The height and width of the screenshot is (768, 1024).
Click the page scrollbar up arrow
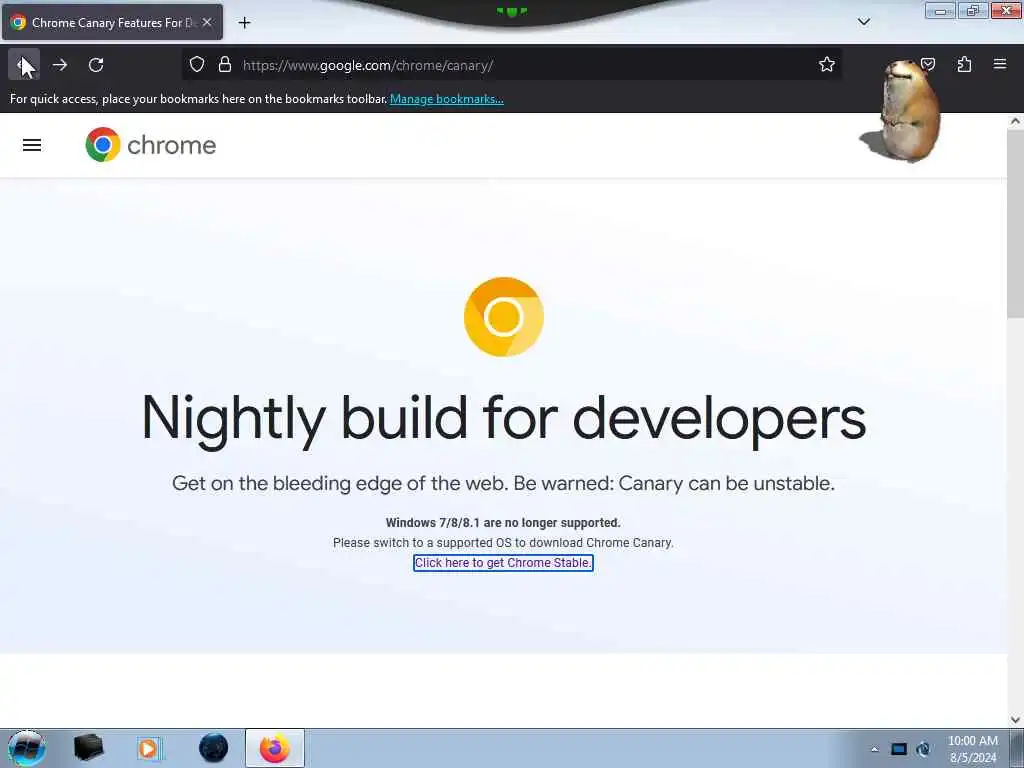point(1016,121)
